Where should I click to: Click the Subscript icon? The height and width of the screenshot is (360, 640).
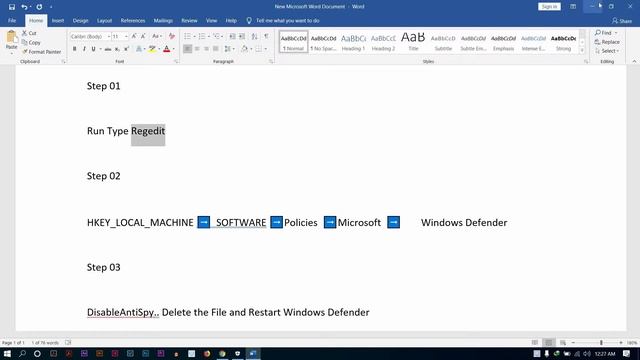tap(117, 49)
